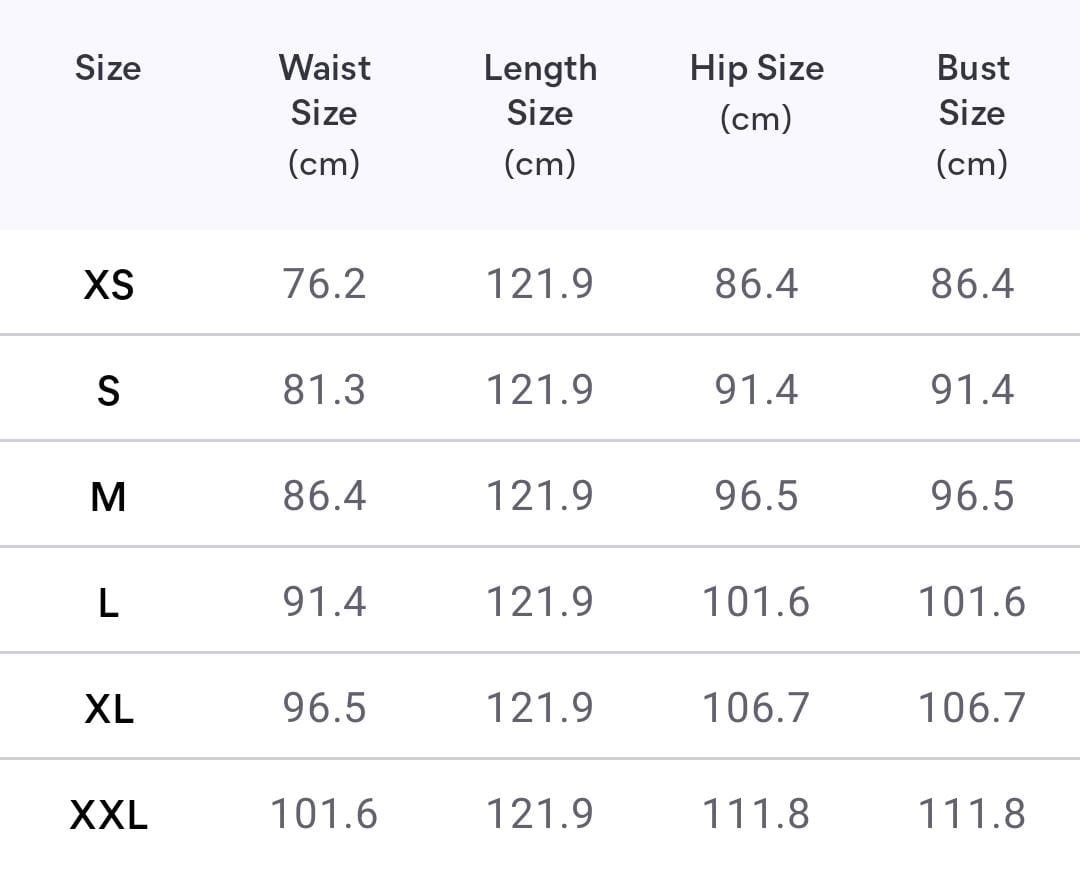Click the Length Size column header

coord(540,114)
